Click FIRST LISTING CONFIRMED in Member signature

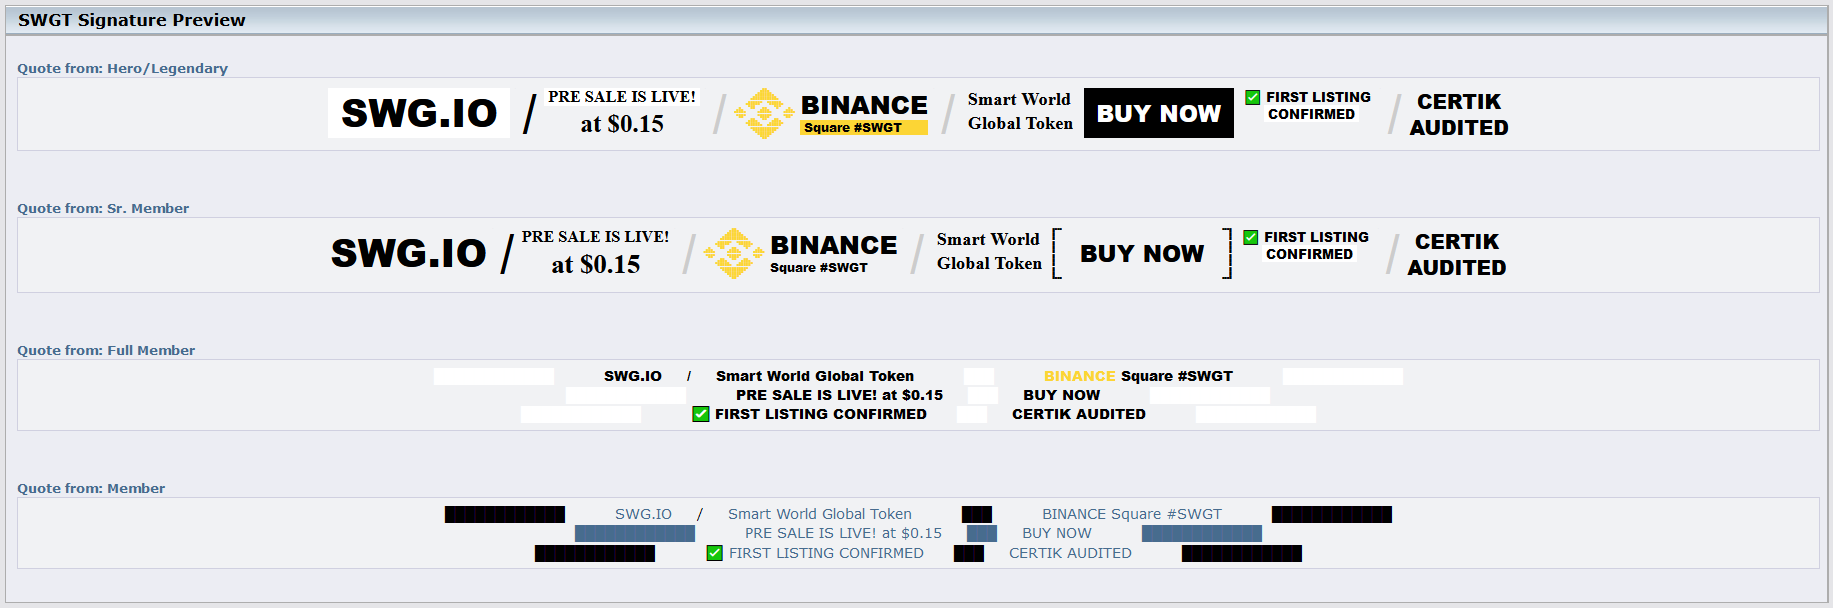click(x=826, y=553)
